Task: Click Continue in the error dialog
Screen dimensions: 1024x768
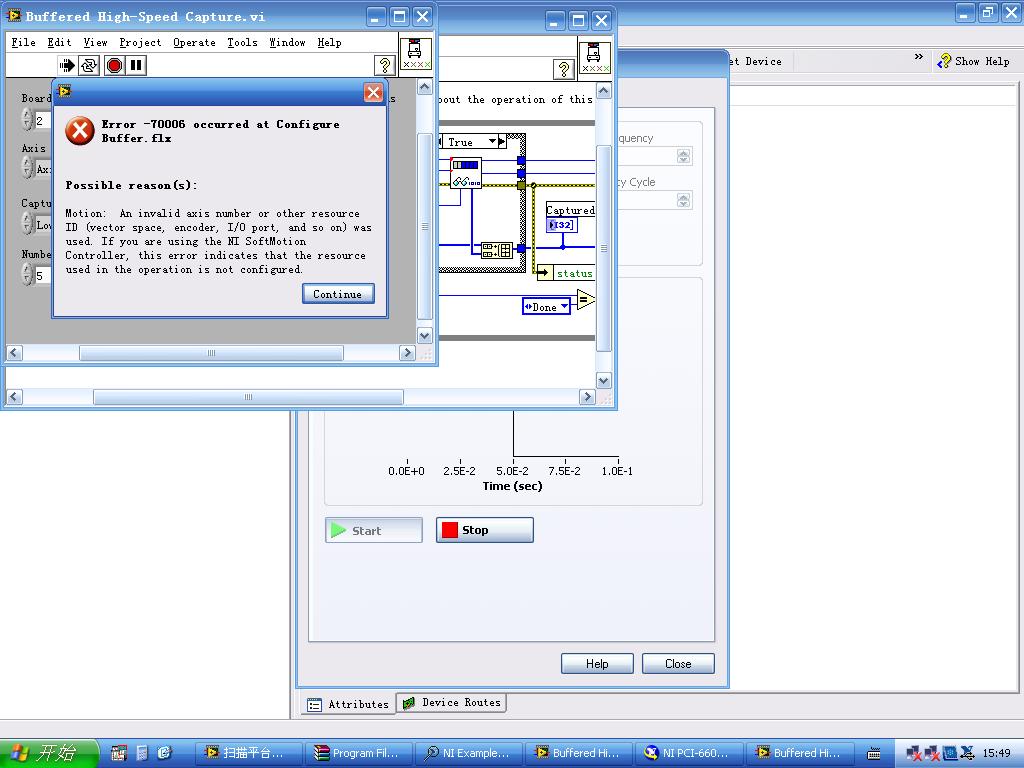Action: tap(338, 294)
